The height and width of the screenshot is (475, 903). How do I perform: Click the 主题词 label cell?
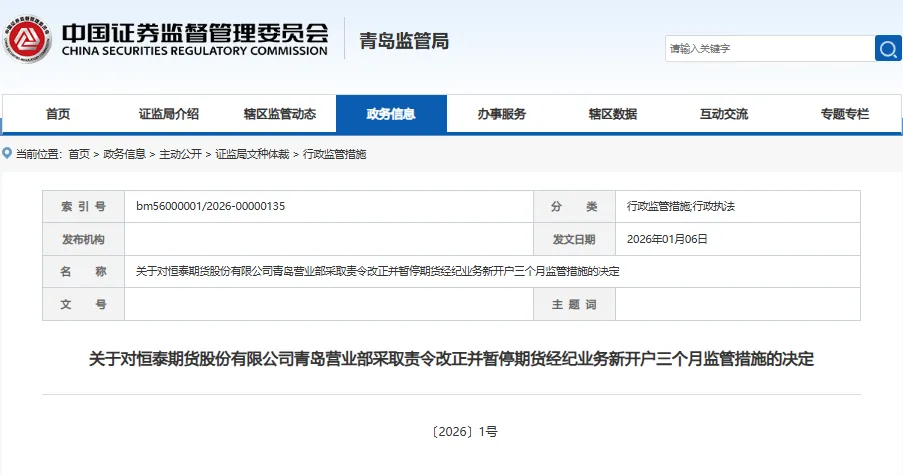click(x=574, y=304)
